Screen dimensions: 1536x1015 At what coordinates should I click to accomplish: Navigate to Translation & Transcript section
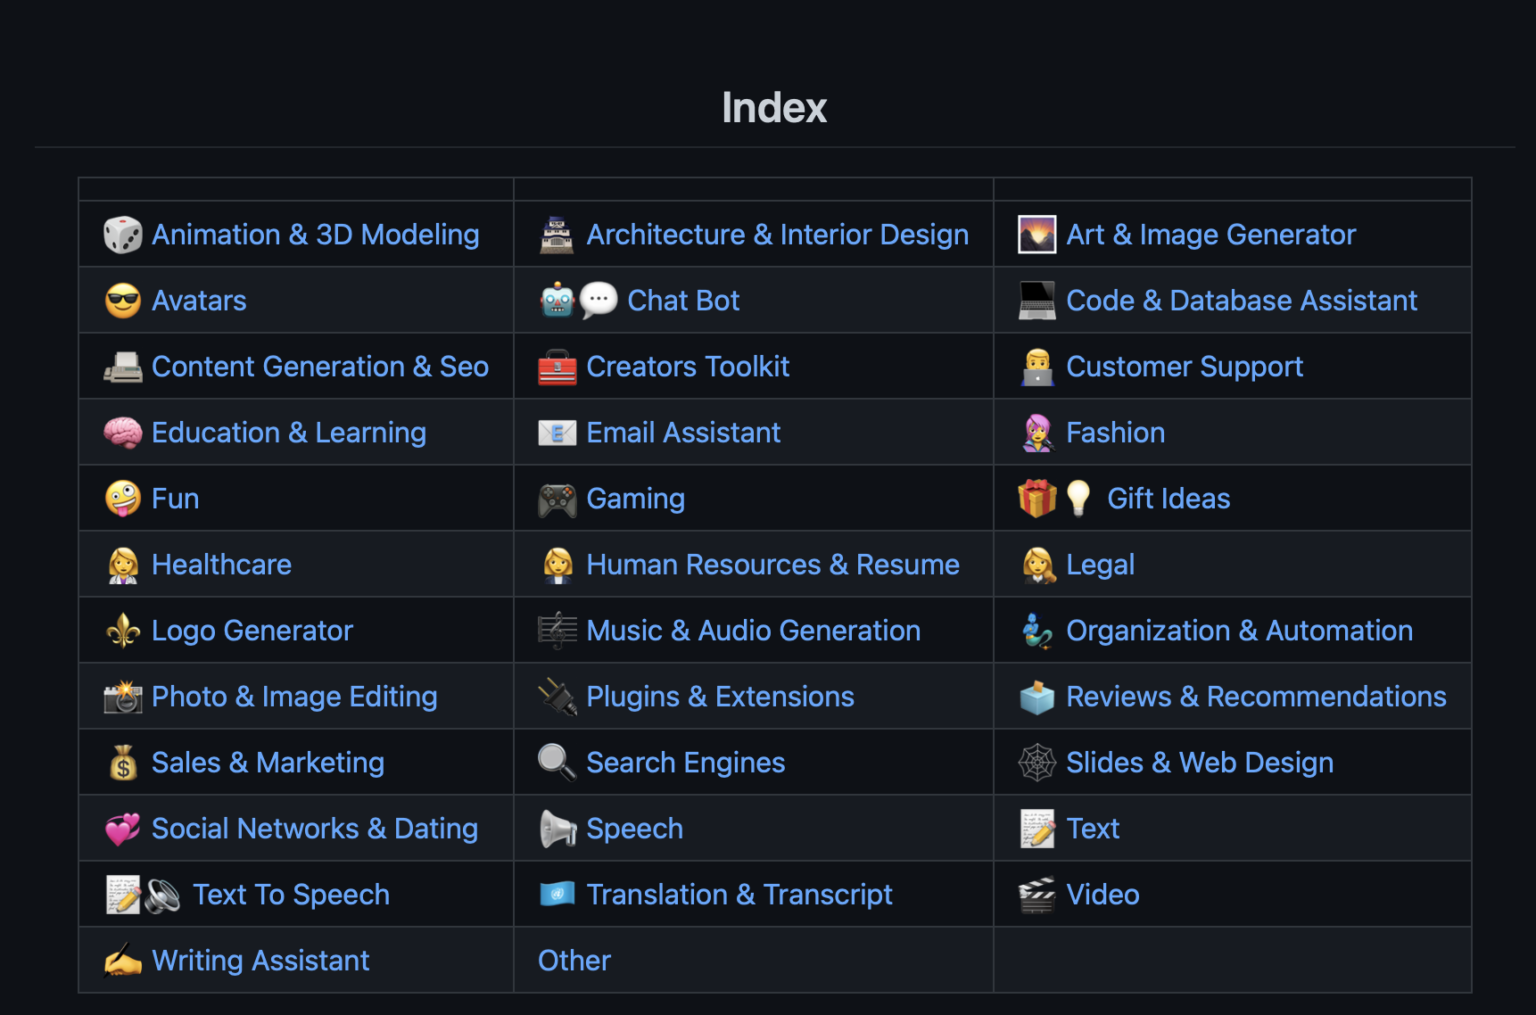[739, 895]
